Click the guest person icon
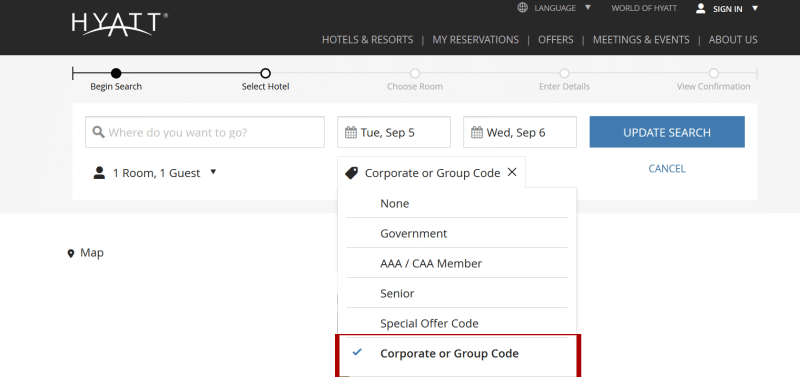Viewport: 800px width, 377px height. click(x=99, y=173)
